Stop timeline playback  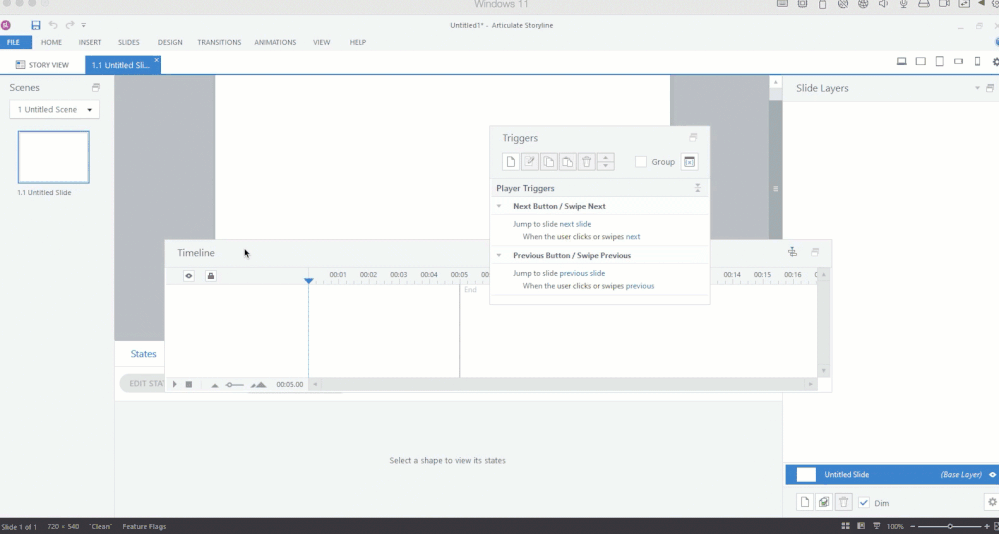[x=189, y=384]
